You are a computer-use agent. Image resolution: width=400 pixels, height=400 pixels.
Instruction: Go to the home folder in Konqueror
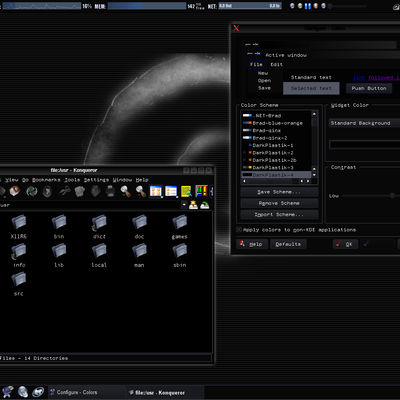point(15,191)
